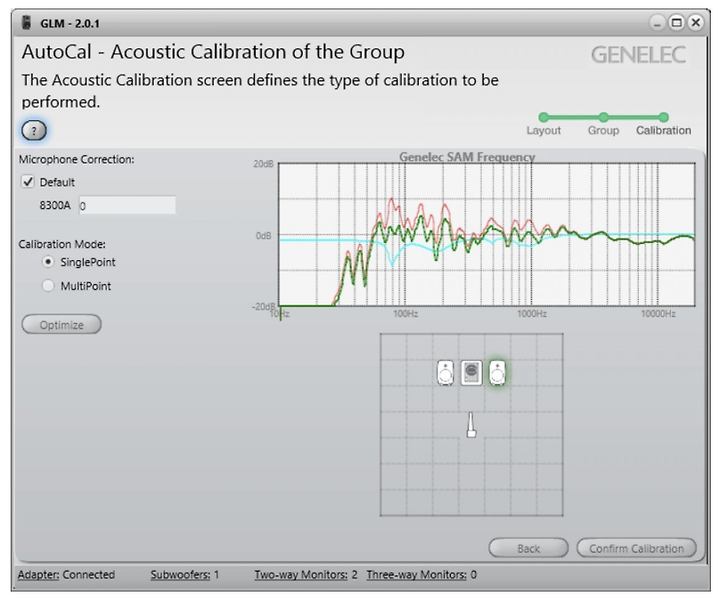Select the left monitor speaker icon
The width and height of the screenshot is (720, 600).
coord(445,372)
